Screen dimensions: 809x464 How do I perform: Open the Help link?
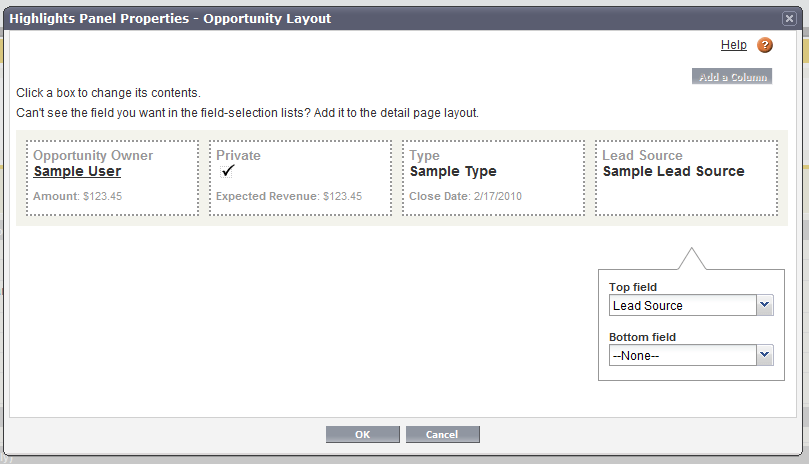[x=733, y=45]
